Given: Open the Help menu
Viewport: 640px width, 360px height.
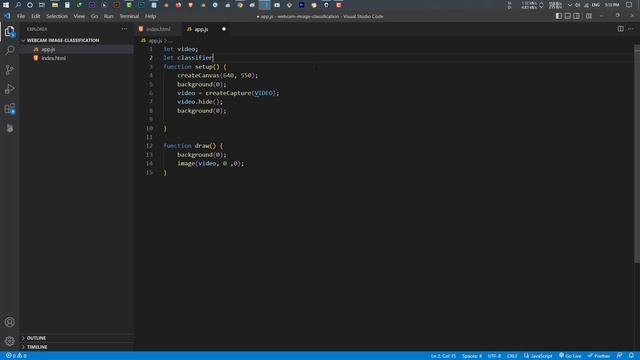Looking at the screenshot, I should 151,16.
